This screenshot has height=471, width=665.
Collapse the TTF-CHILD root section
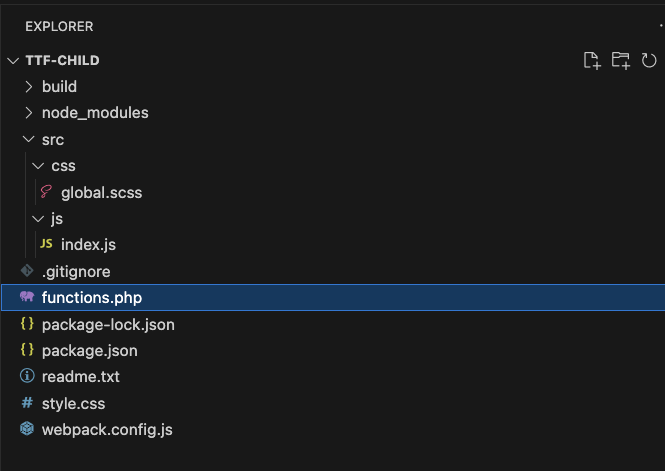point(13,60)
